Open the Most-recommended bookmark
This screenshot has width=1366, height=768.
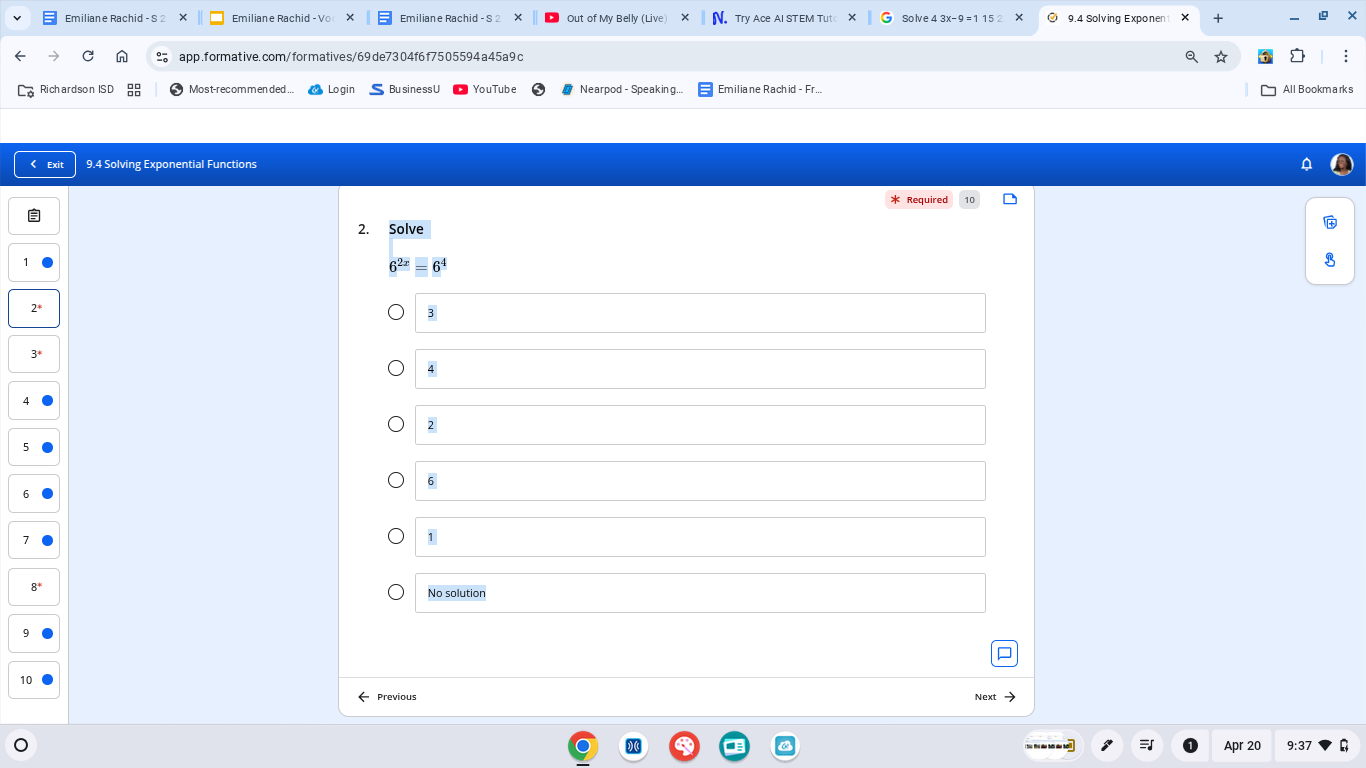click(x=232, y=89)
